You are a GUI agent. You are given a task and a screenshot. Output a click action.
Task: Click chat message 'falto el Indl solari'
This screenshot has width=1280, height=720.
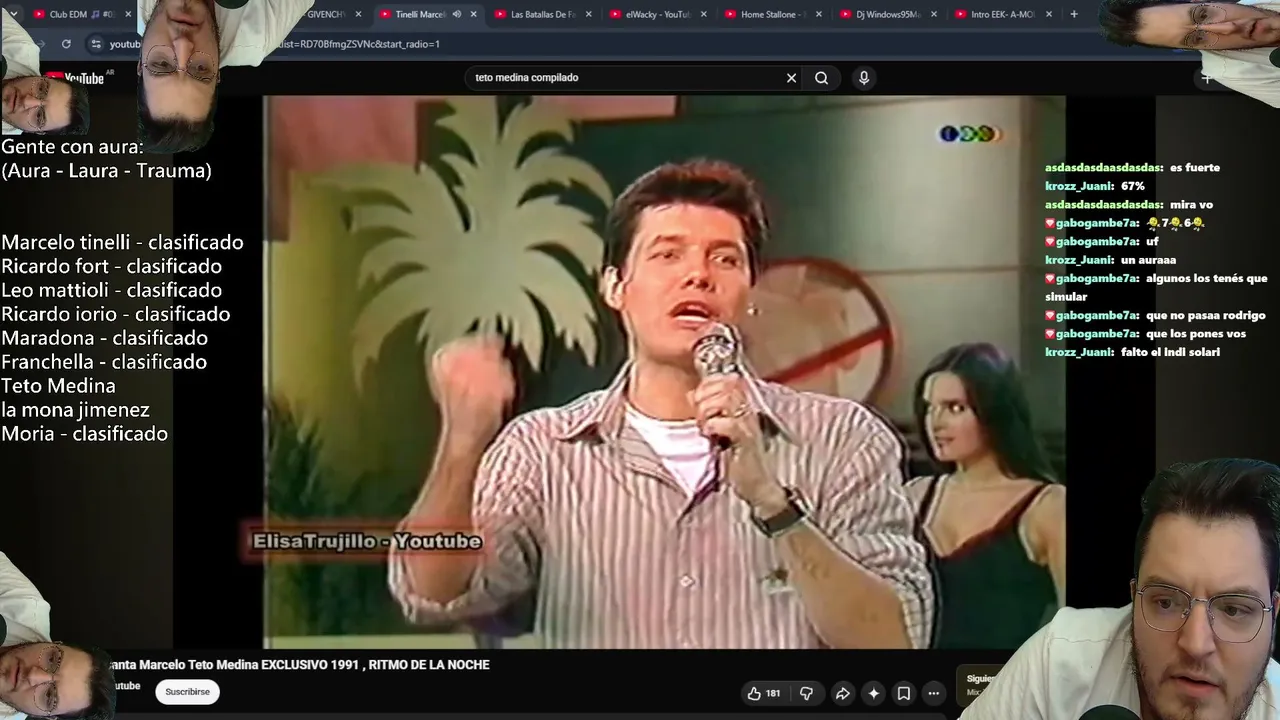(x=1170, y=352)
